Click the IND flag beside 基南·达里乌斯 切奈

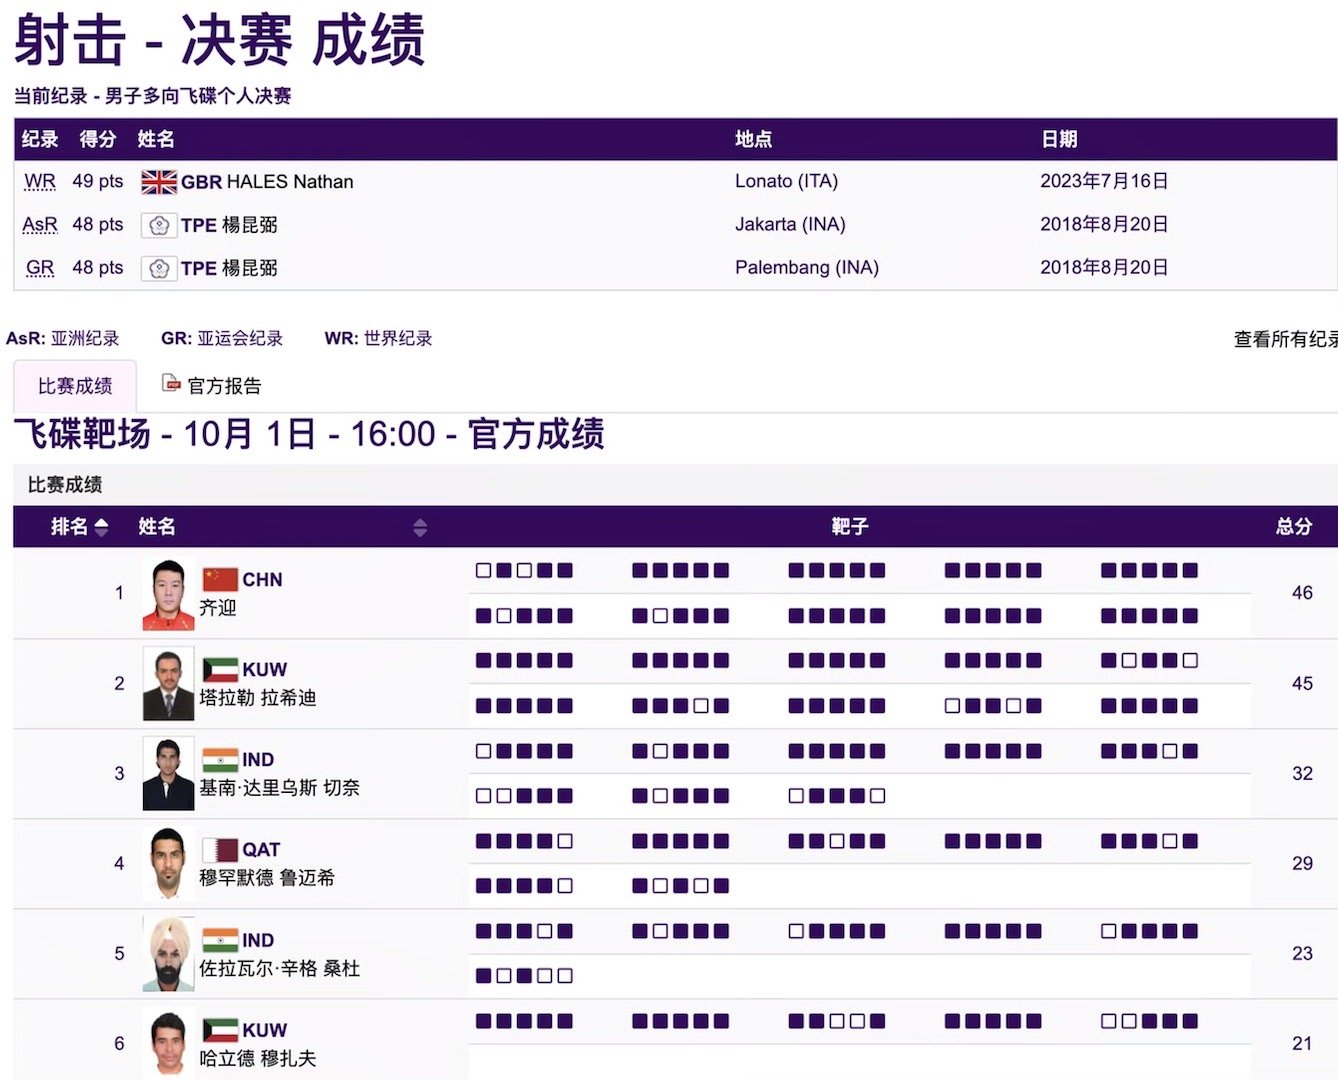[222, 758]
